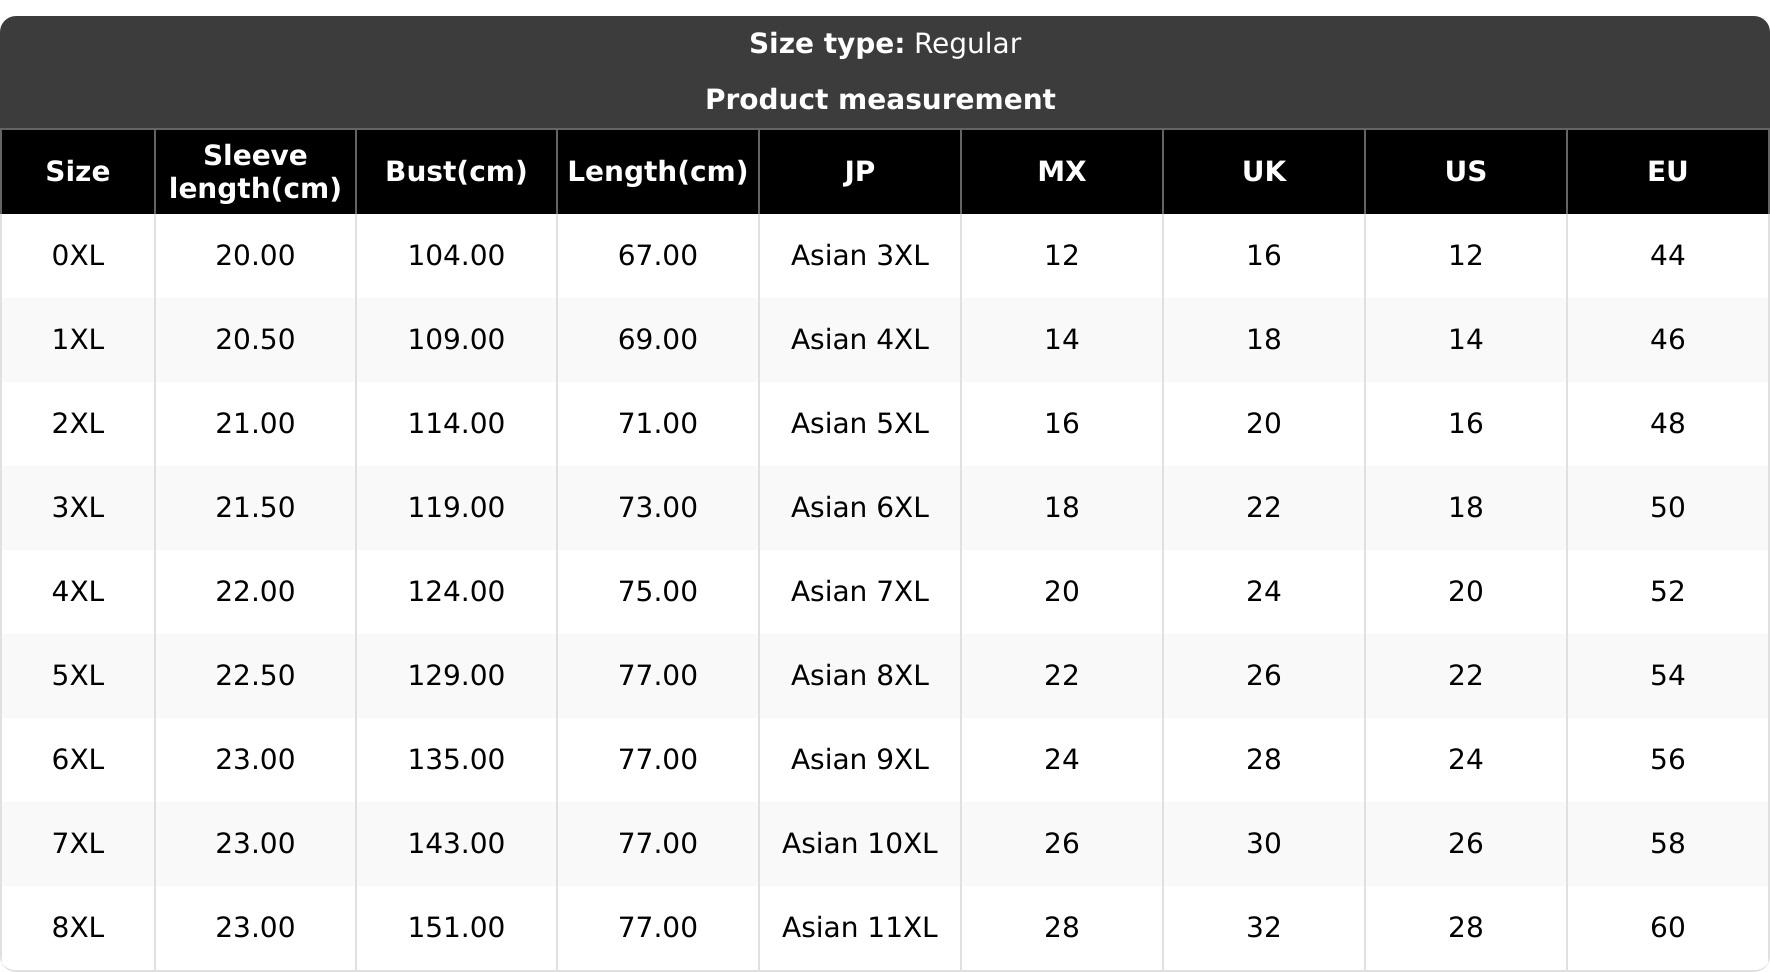This screenshot has height=972, width=1770.
Task: Select the 8XL size cell
Action: [78, 928]
